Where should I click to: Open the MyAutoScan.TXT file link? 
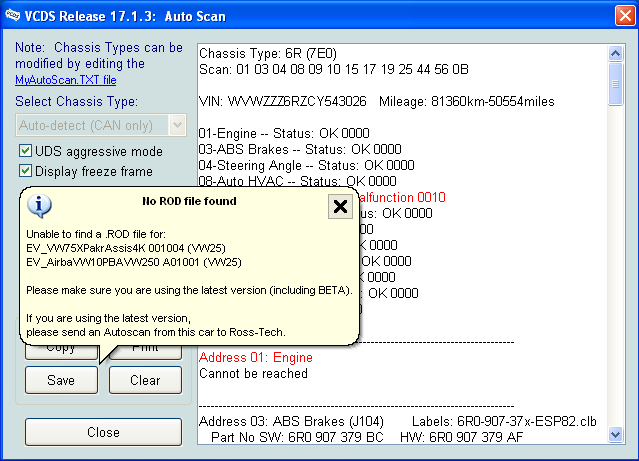click(66, 80)
